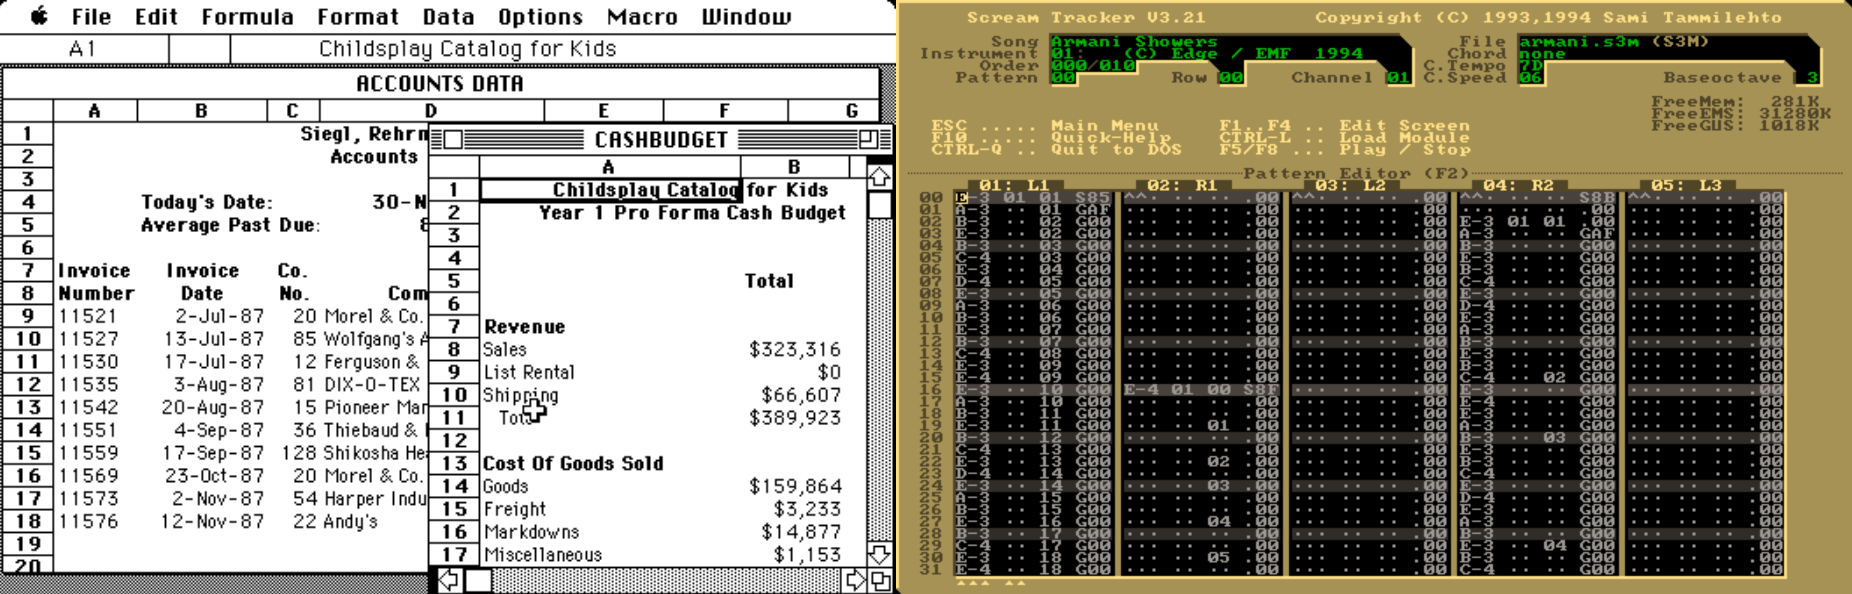Open the Window menu
The width and height of the screenshot is (1852, 594).
click(746, 17)
